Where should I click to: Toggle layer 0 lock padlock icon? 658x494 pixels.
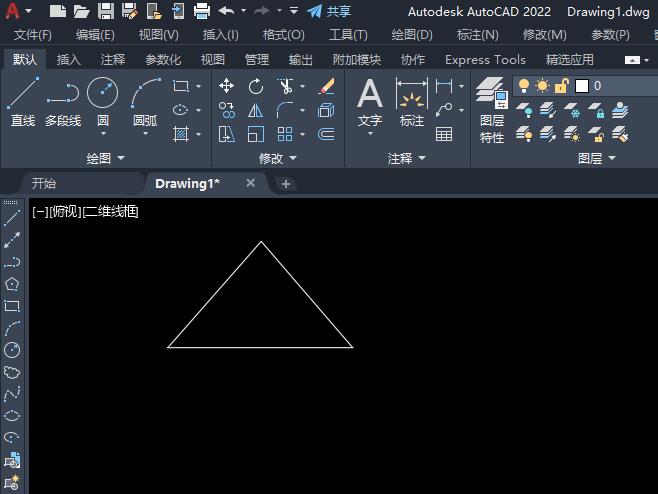tap(561, 86)
